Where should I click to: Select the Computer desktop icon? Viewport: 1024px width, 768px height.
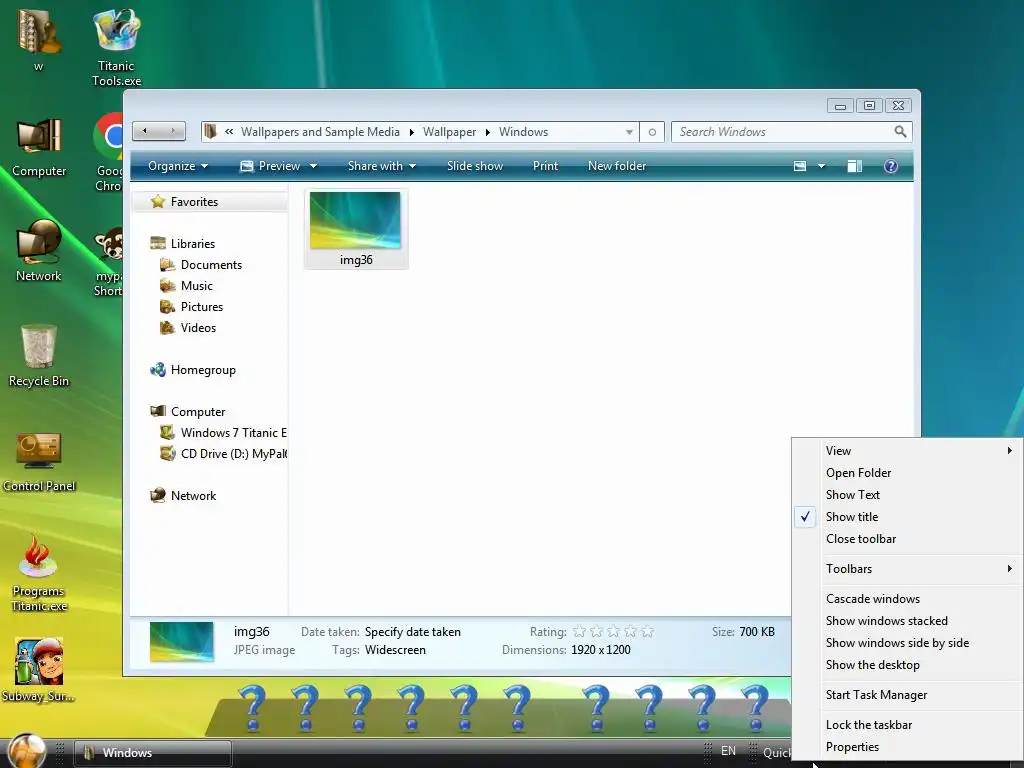[39, 147]
